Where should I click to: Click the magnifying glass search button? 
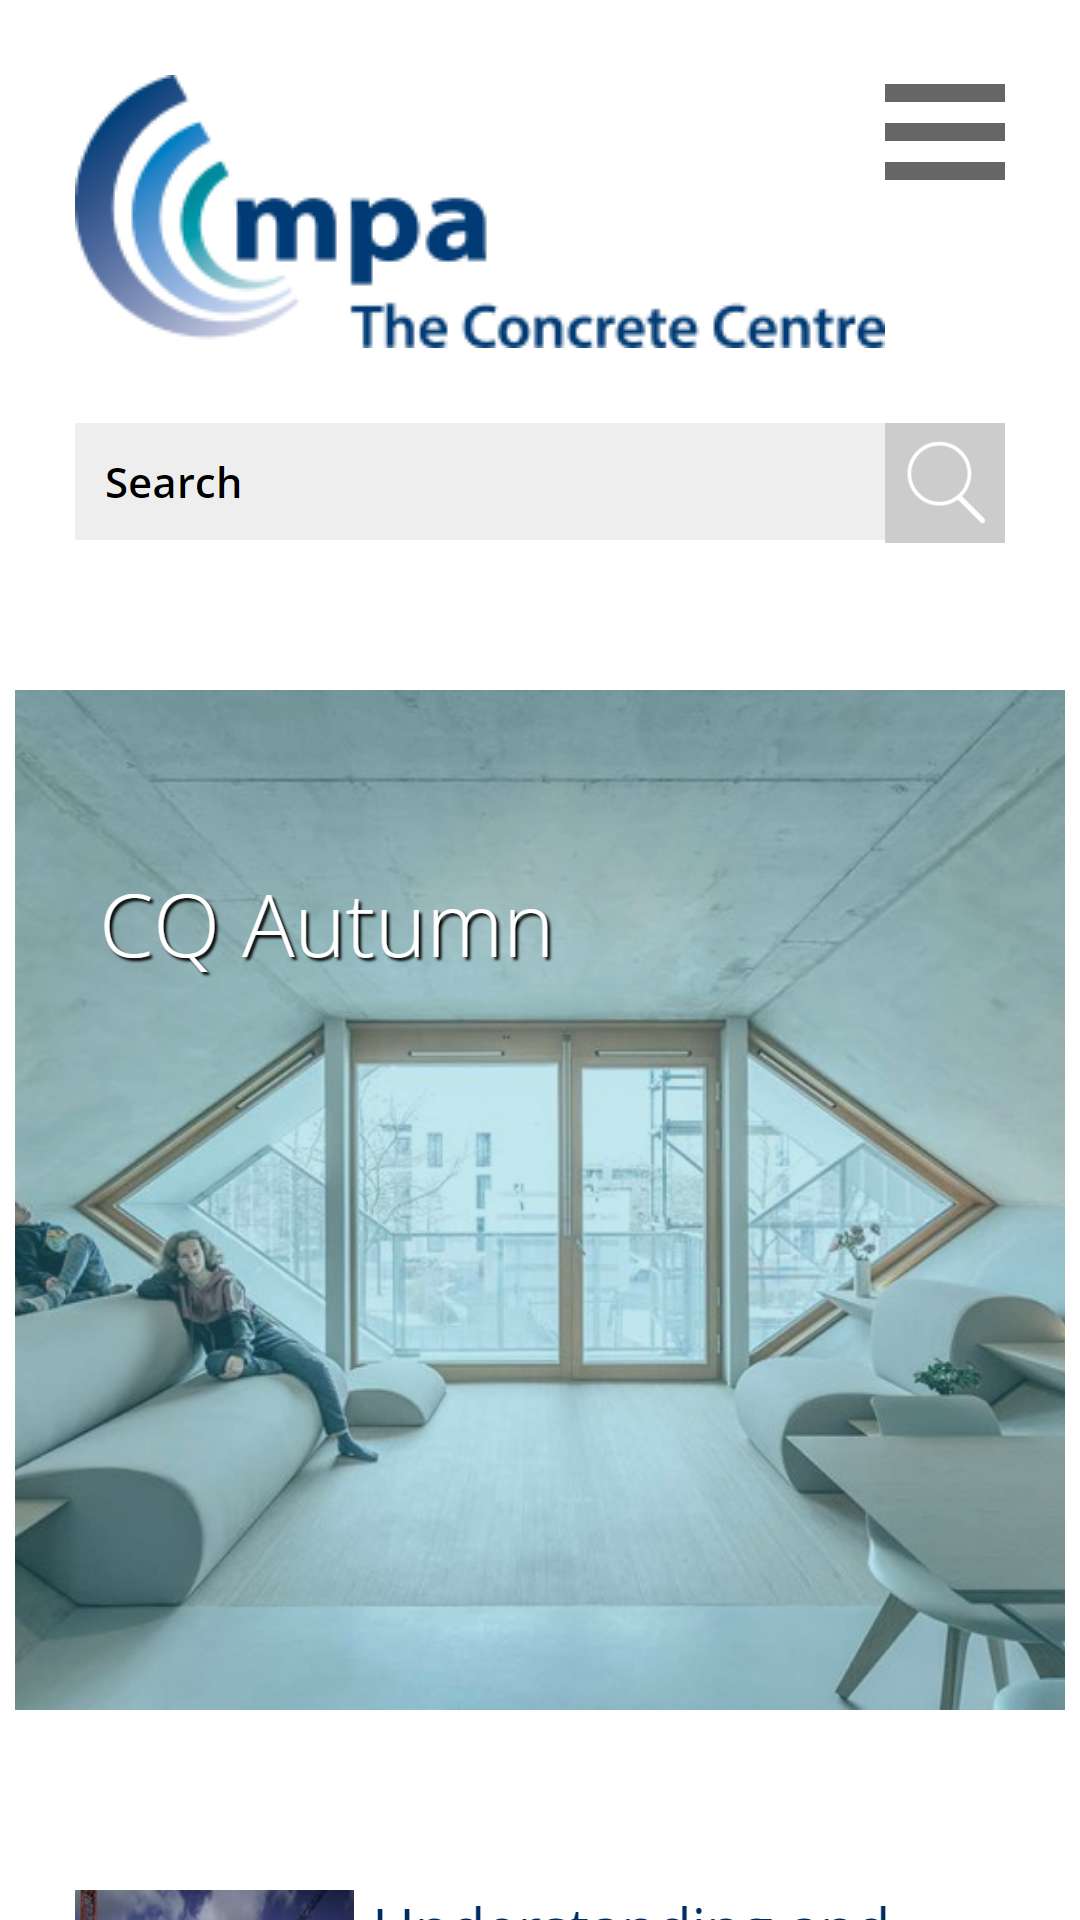coord(944,483)
